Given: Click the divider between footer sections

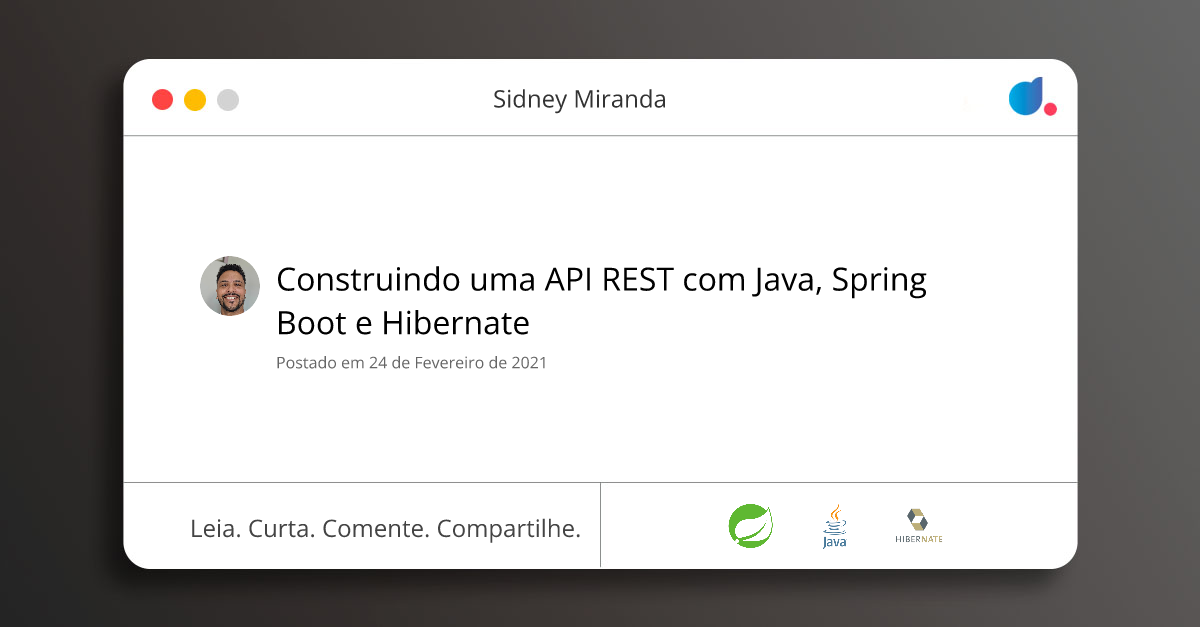Looking at the screenshot, I should [600, 525].
